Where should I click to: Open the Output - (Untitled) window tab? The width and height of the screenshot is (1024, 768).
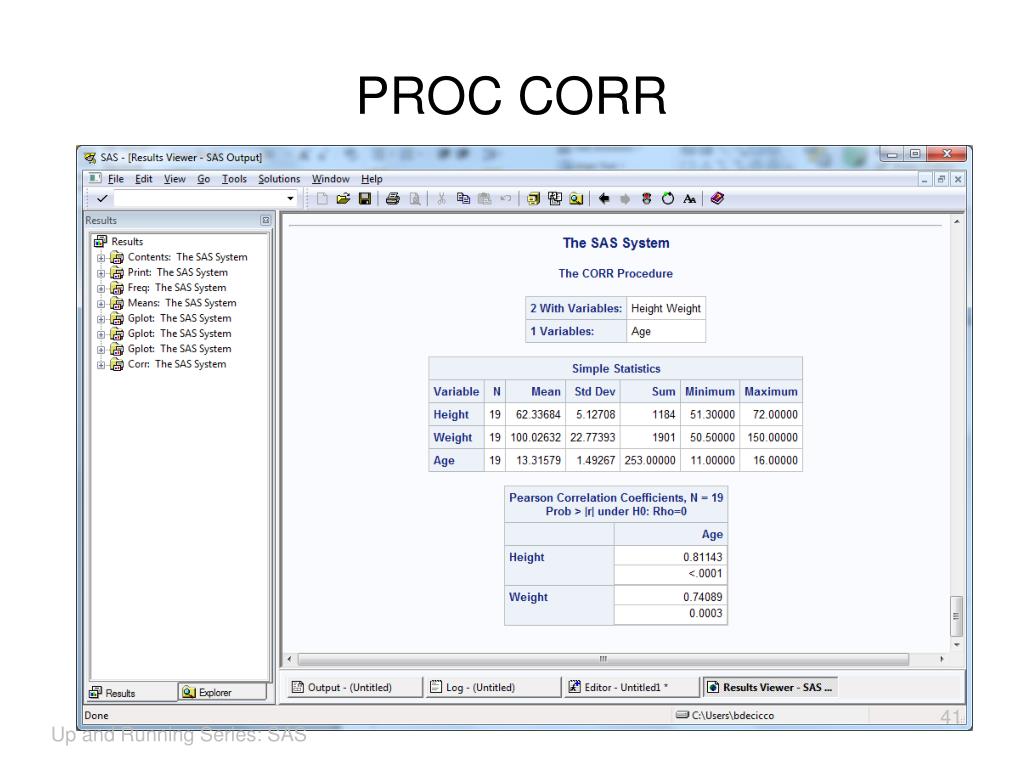click(x=355, y=687)
